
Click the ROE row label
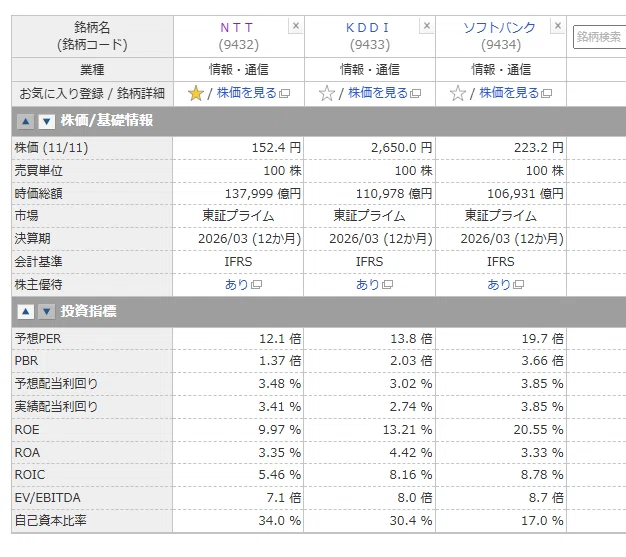27,430
